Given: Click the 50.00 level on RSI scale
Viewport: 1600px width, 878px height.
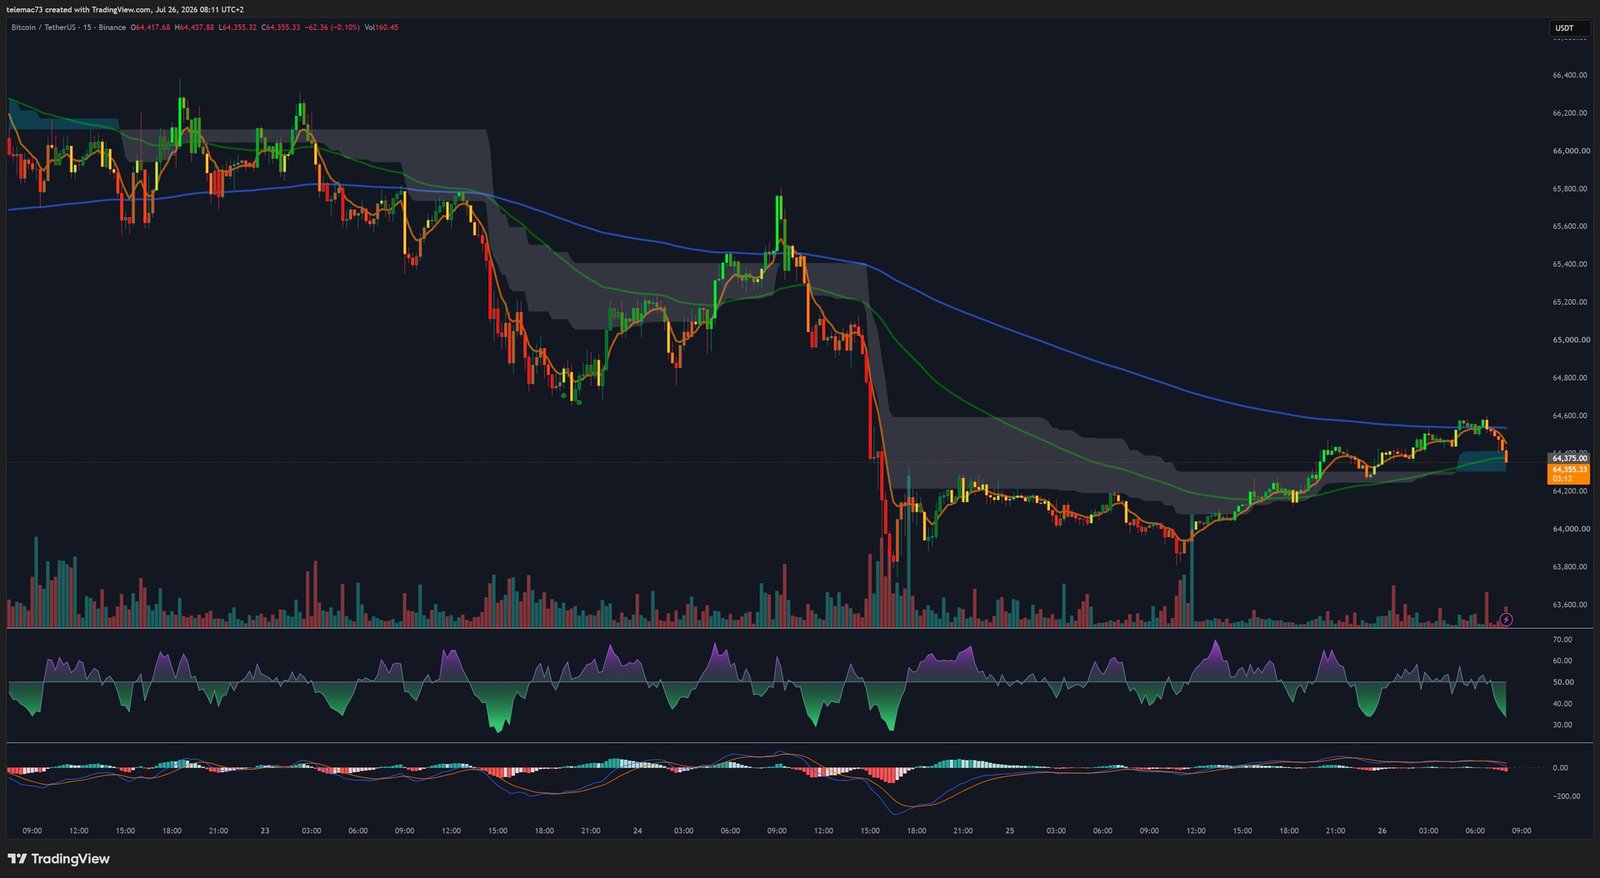Looking at the screenshot, I should point(1562,682).
